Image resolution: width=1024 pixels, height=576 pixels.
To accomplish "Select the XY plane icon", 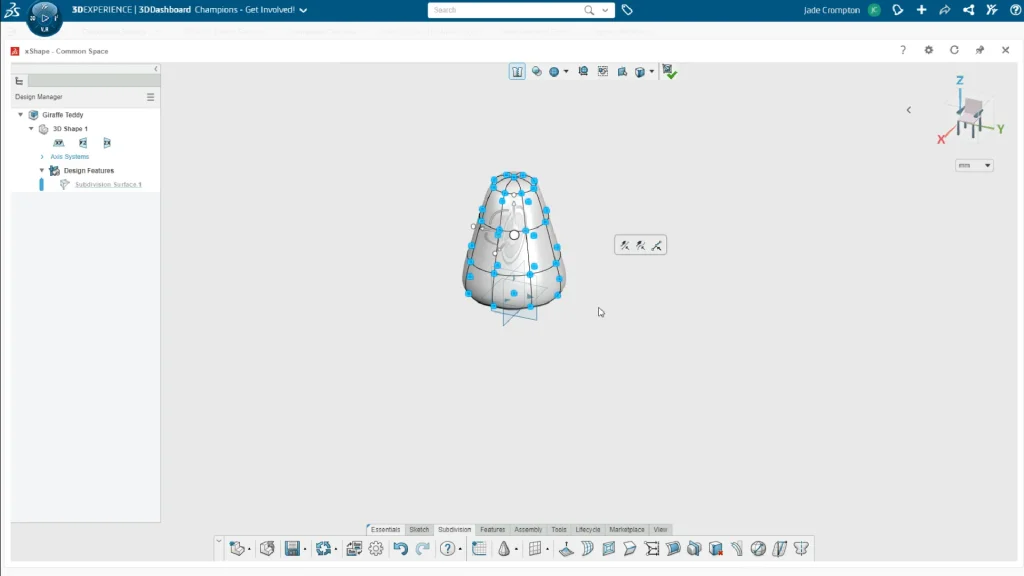I will (x=59, y=143).
